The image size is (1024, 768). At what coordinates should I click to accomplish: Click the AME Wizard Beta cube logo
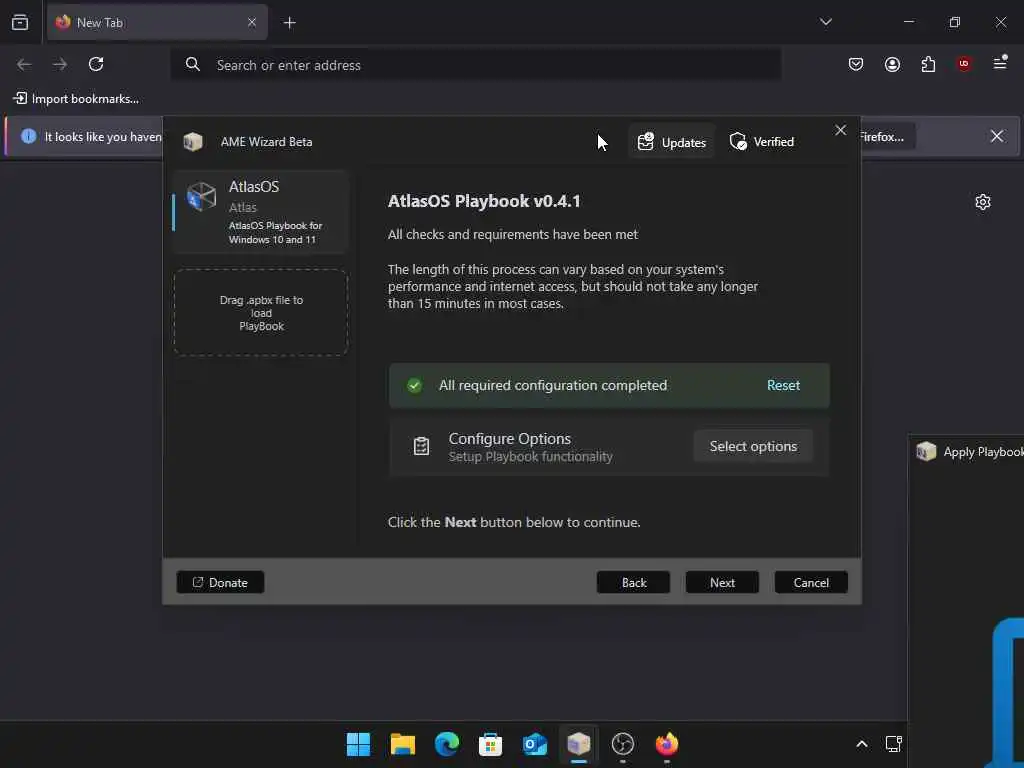click(x=193, y=142)
